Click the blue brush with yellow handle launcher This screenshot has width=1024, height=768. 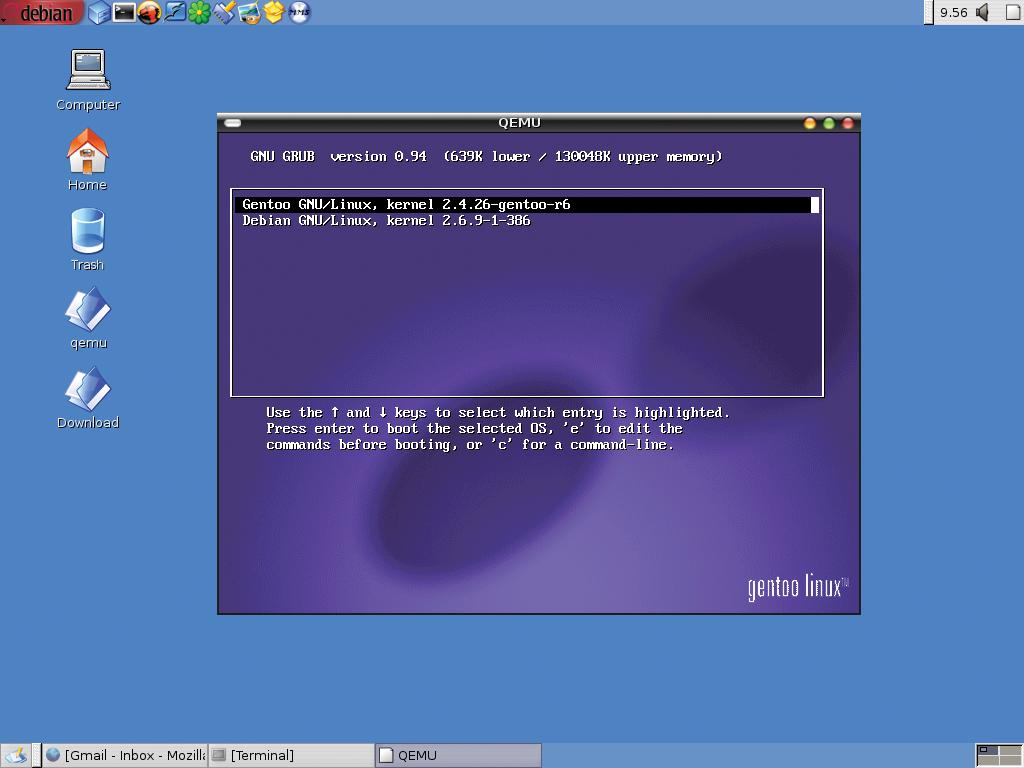tap(224, 12)
